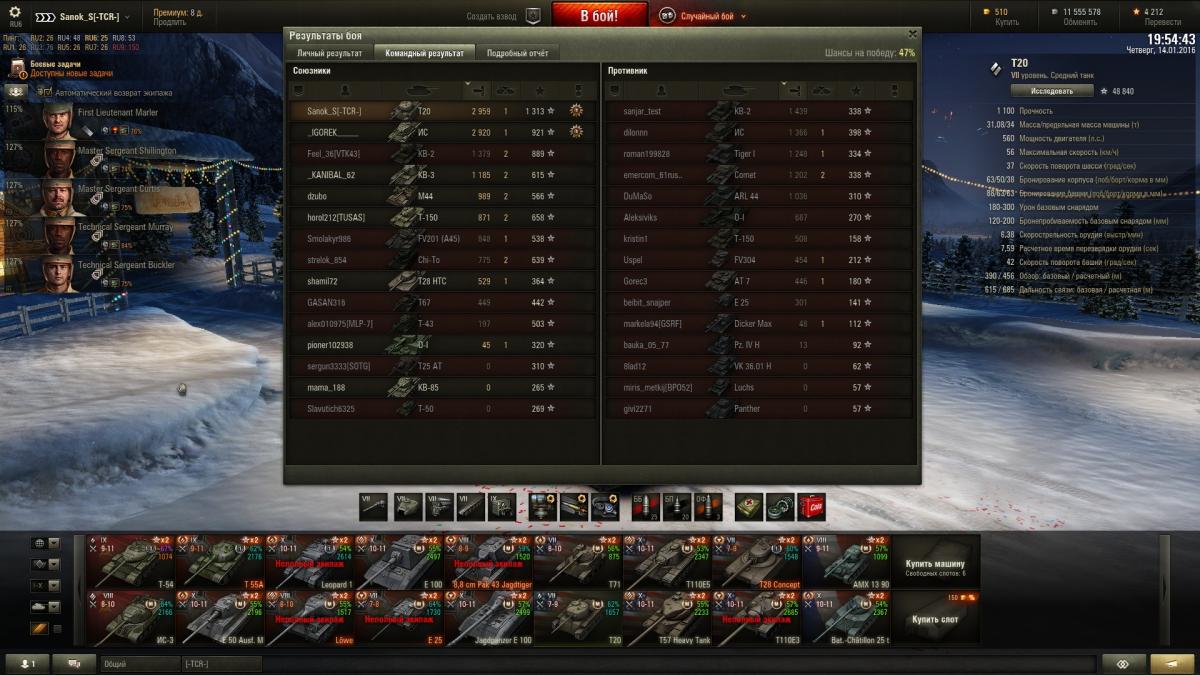The image size is (1200, 675).
Task: Switch to Подробный отчёт tab
Action: (517, 52)
